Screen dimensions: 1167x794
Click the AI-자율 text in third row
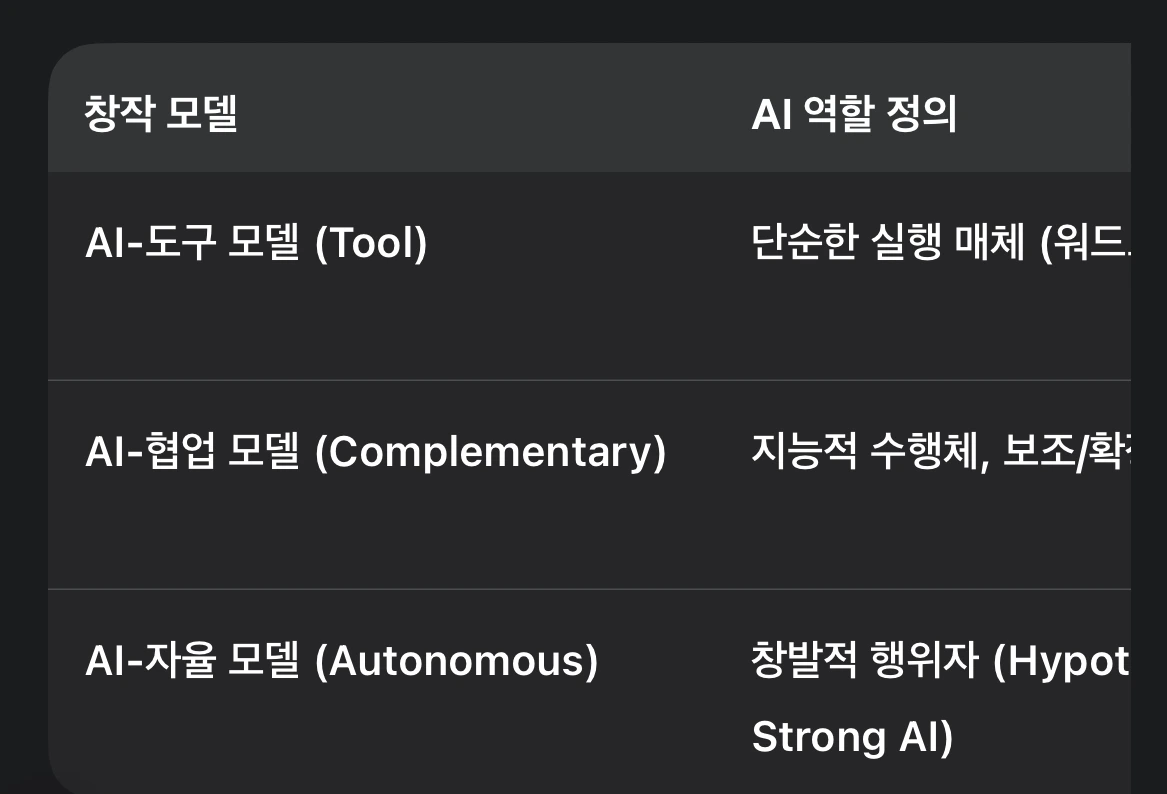tap(150, 661)
